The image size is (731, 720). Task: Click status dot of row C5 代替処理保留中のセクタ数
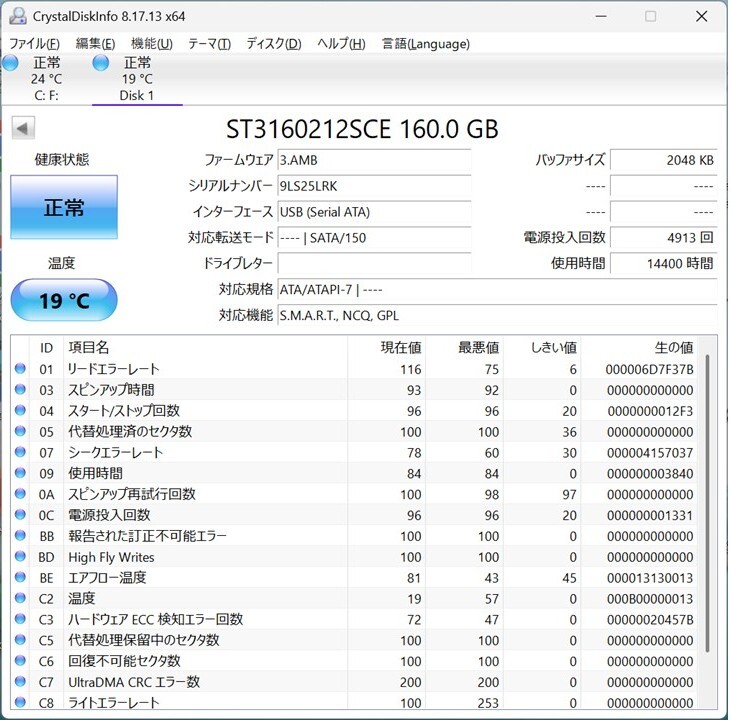(x=20, y=640)
